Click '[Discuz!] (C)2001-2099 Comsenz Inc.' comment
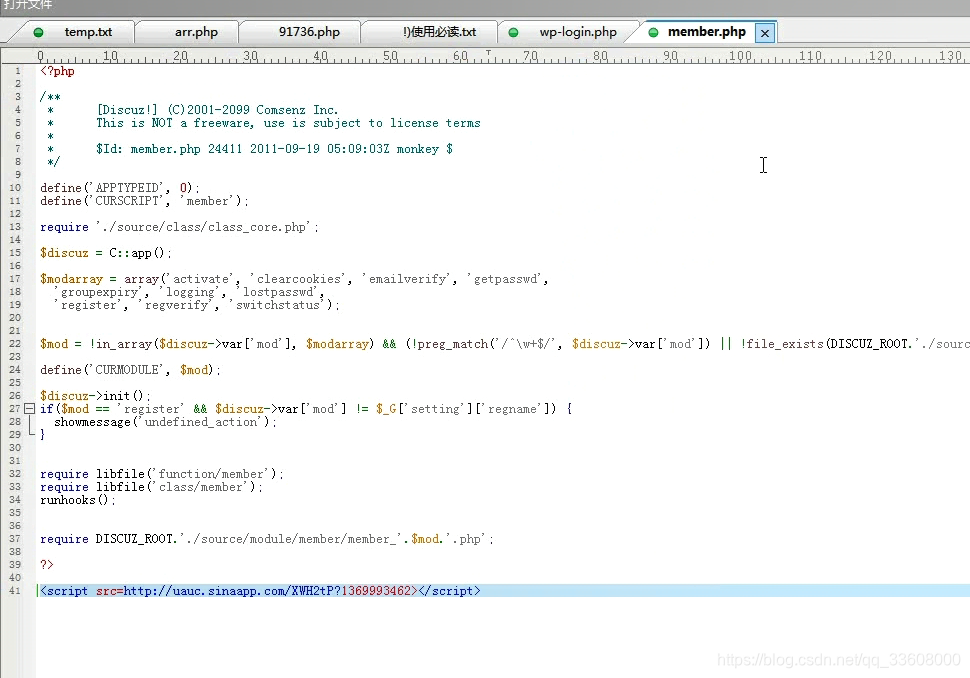 pos(217,110)
